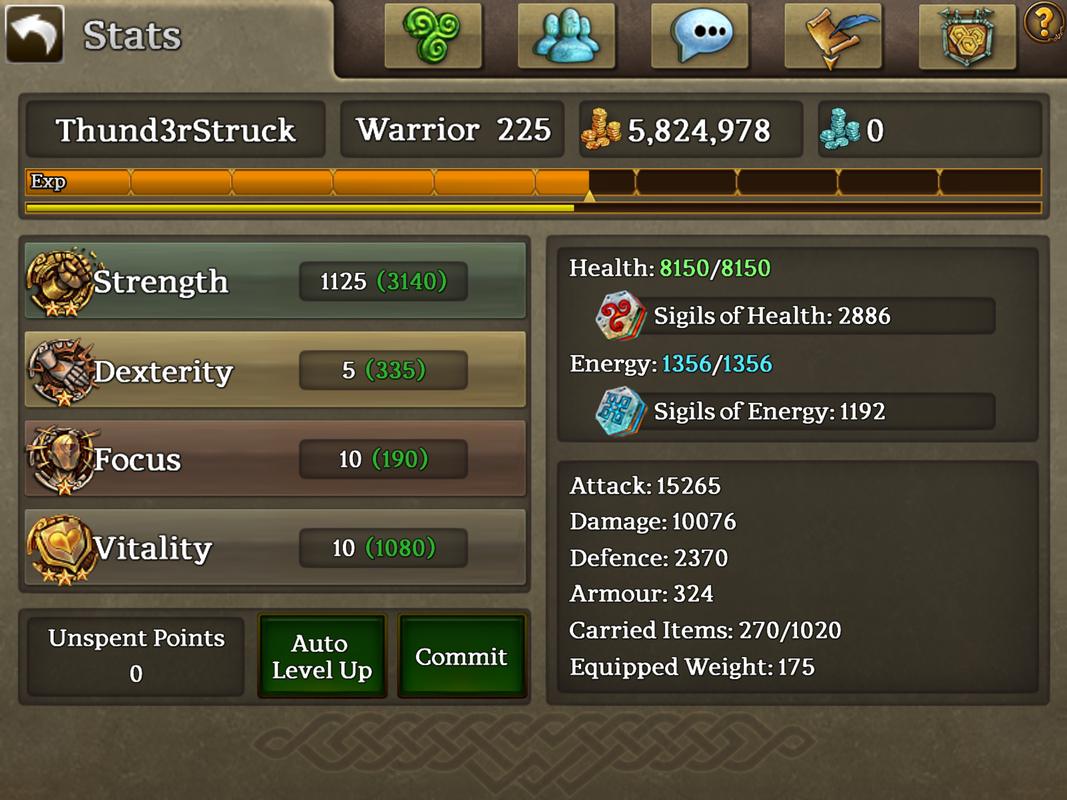Open the shield inventory icon
Viewport: 1067px width, 800px height.
(967, 35)
